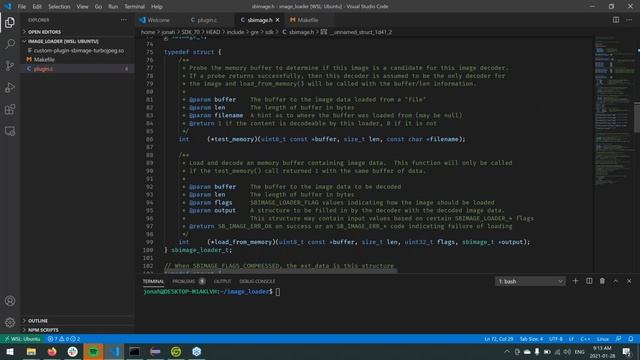Create a new terminal with plus icon
Image resolution: width=640 pixels, height=360 pixels.
576,281
